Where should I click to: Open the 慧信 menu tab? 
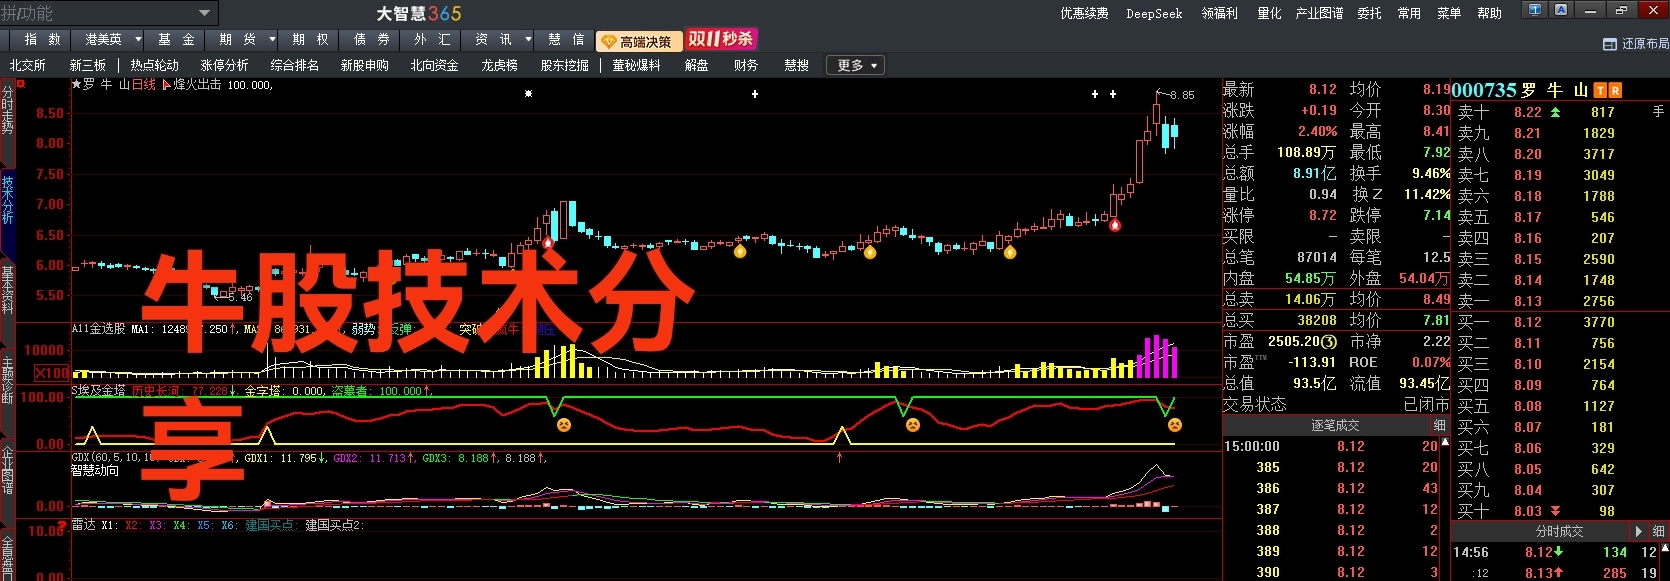pos(566,40)
